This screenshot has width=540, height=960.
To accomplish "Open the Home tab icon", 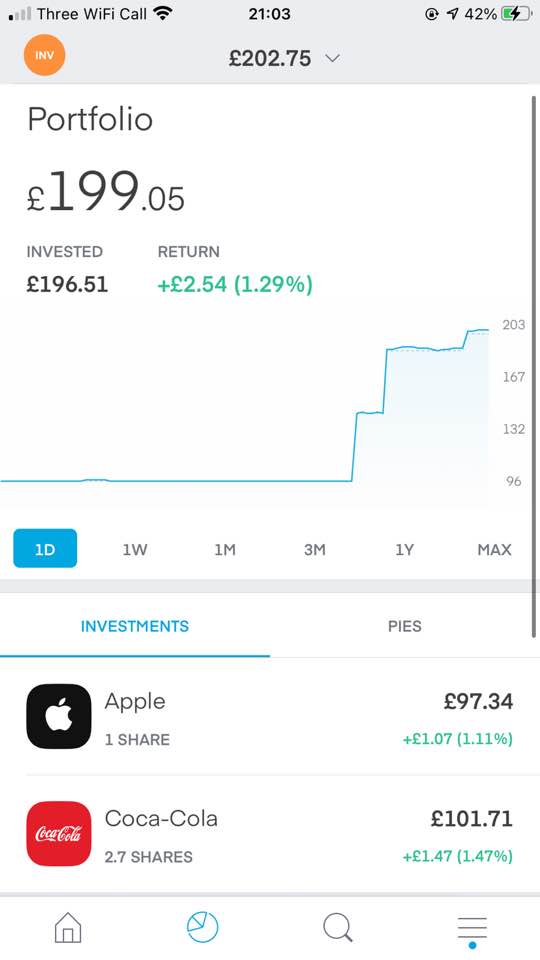I will 68,928.
